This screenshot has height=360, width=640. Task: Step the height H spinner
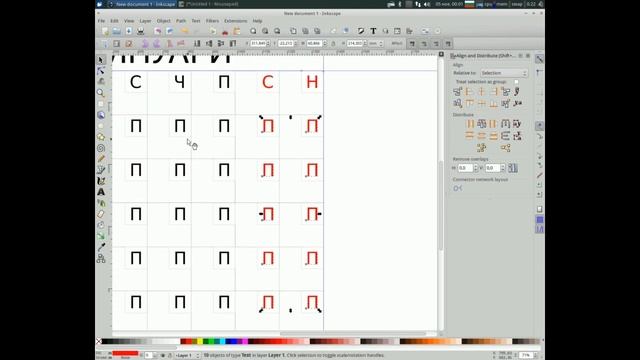pos(365,43)
